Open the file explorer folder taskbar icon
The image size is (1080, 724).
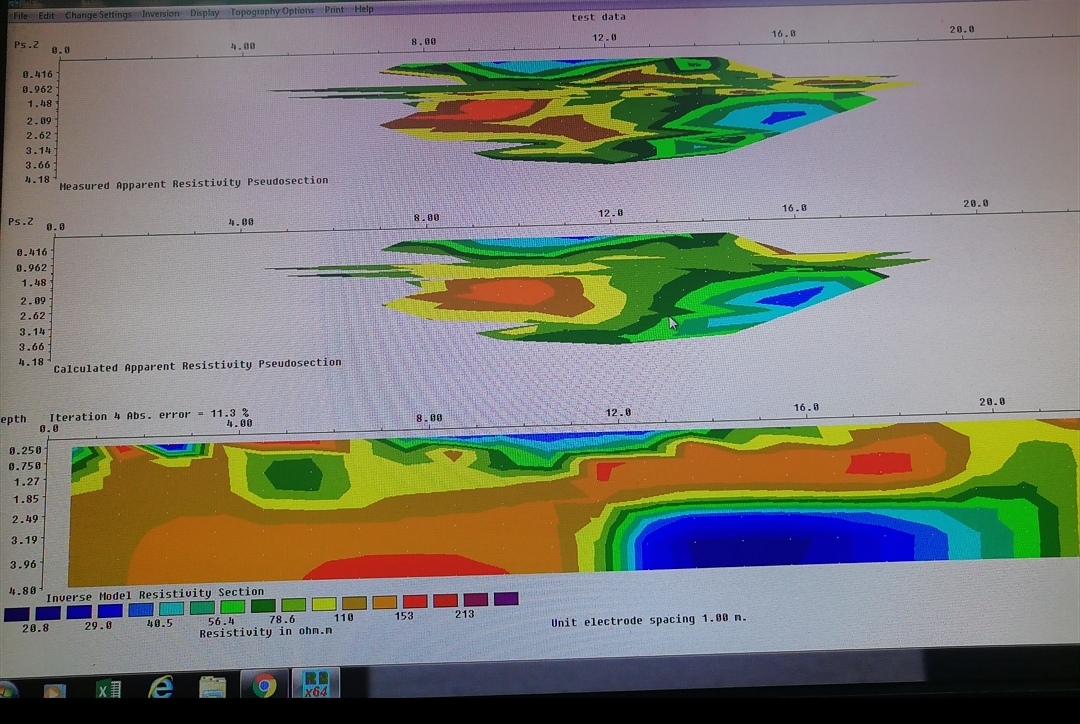(212, 688)
